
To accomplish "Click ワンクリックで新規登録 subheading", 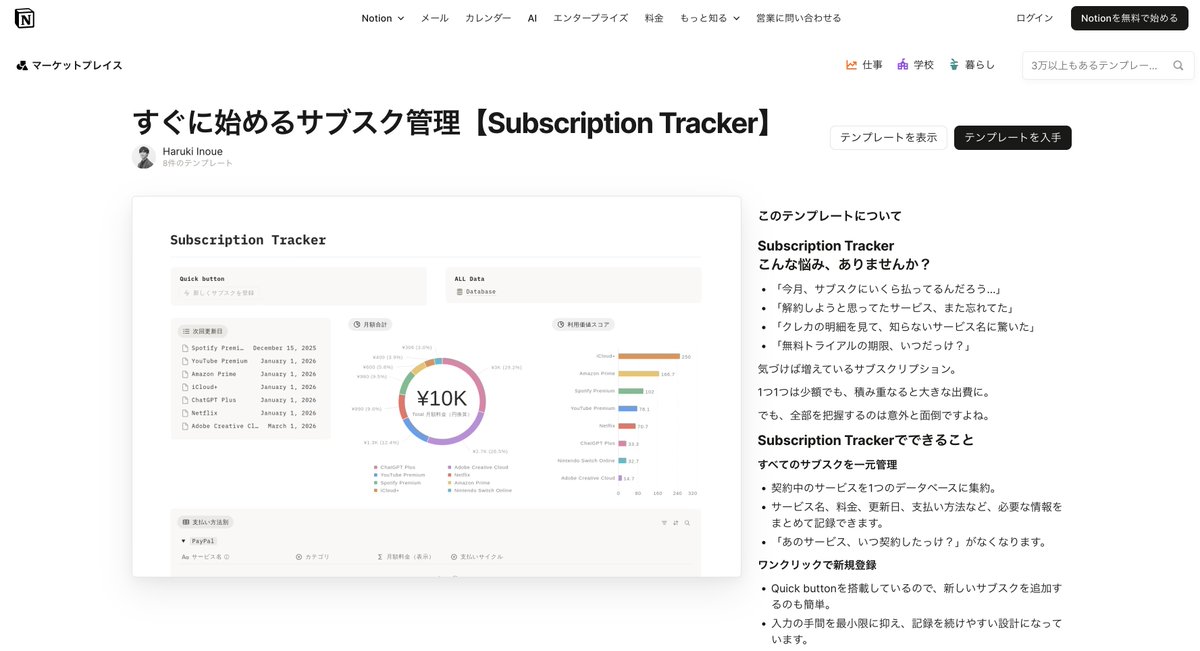I will tap(817, 565).
